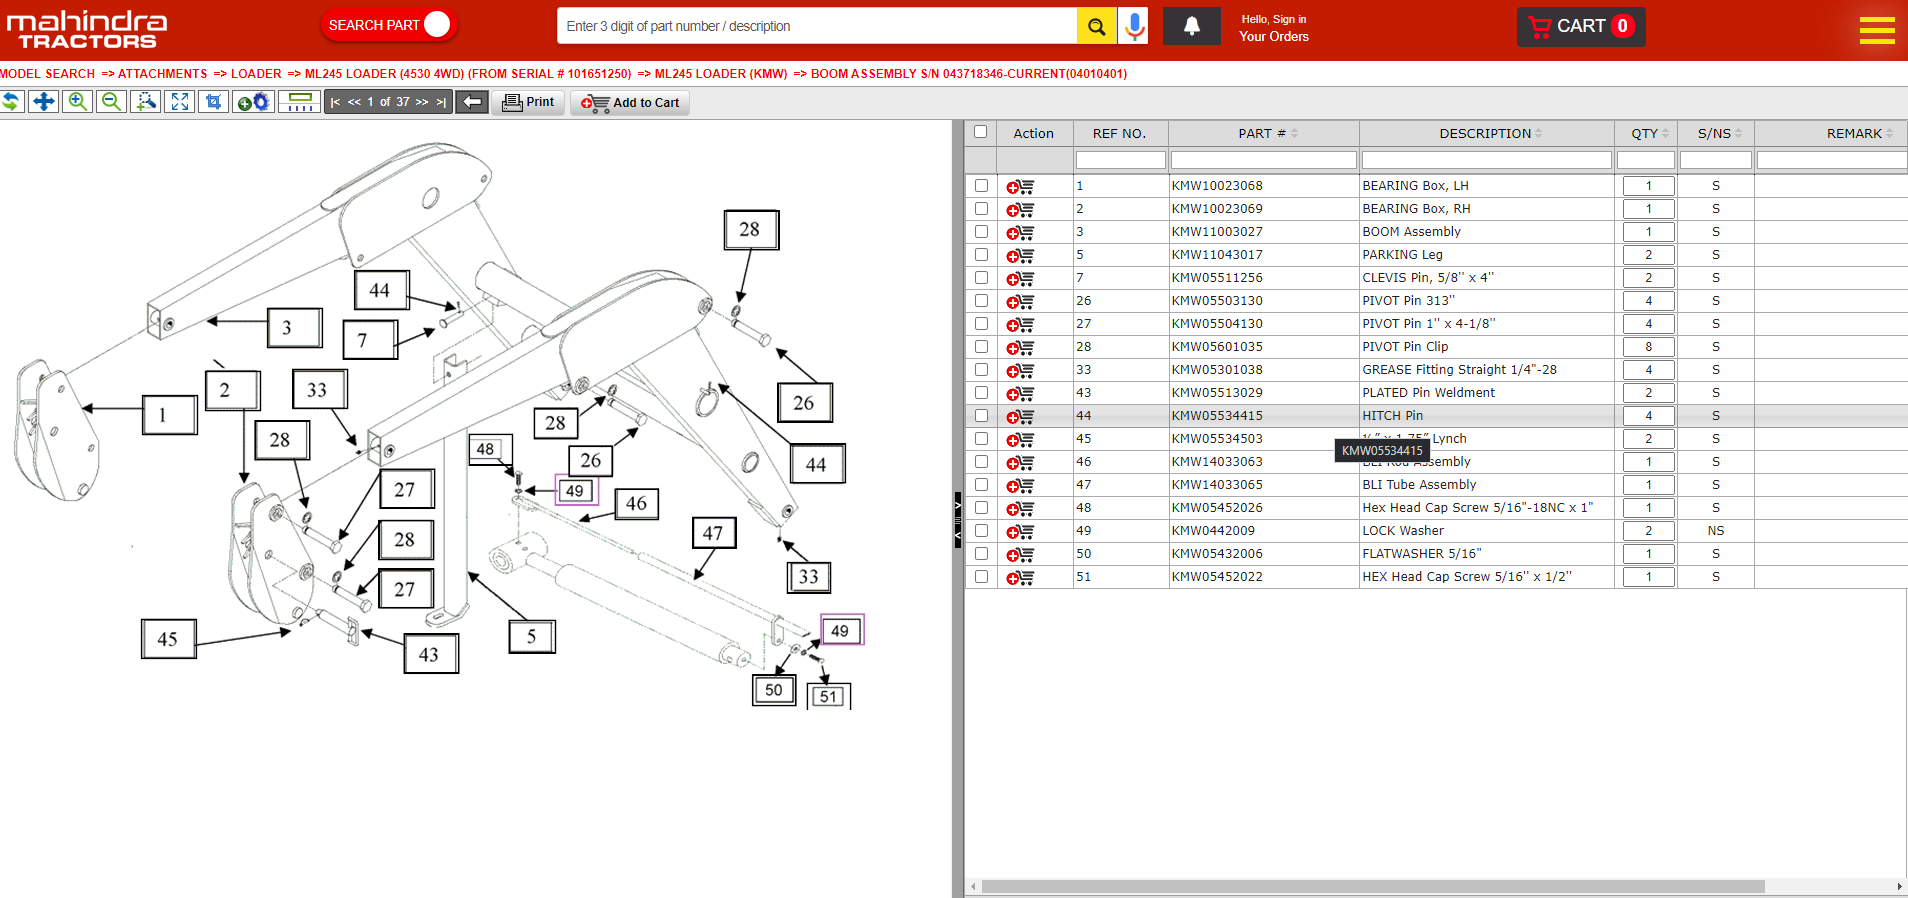Click the fit to screen icon

click(180, 102)
